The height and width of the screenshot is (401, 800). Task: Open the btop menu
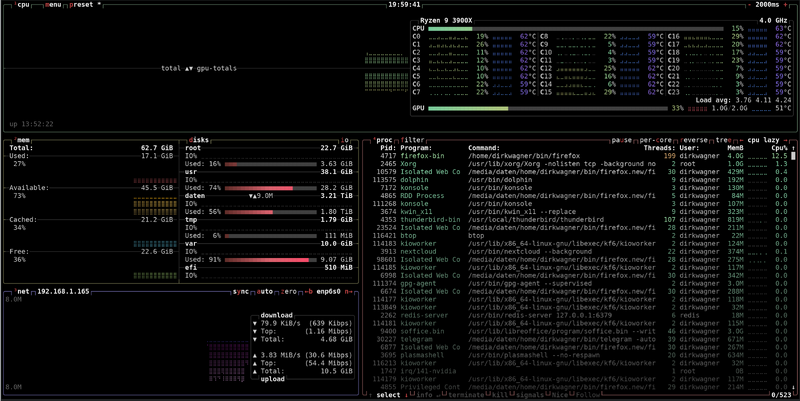point(53,5)
